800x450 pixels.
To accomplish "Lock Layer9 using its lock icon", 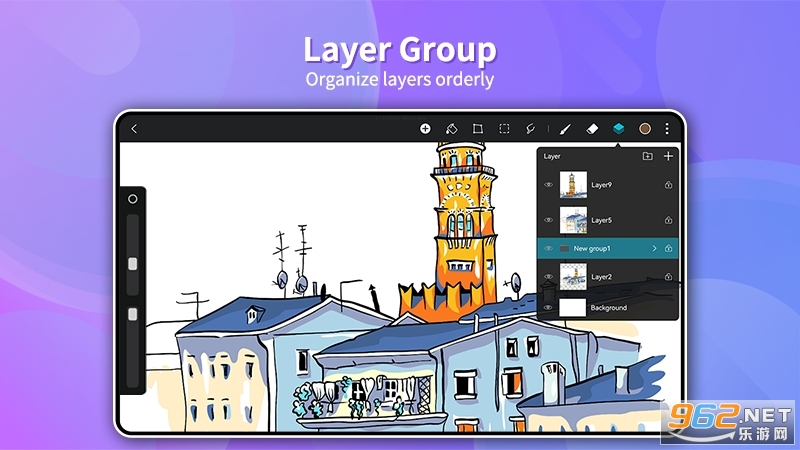I will click(x=668, y=185).
